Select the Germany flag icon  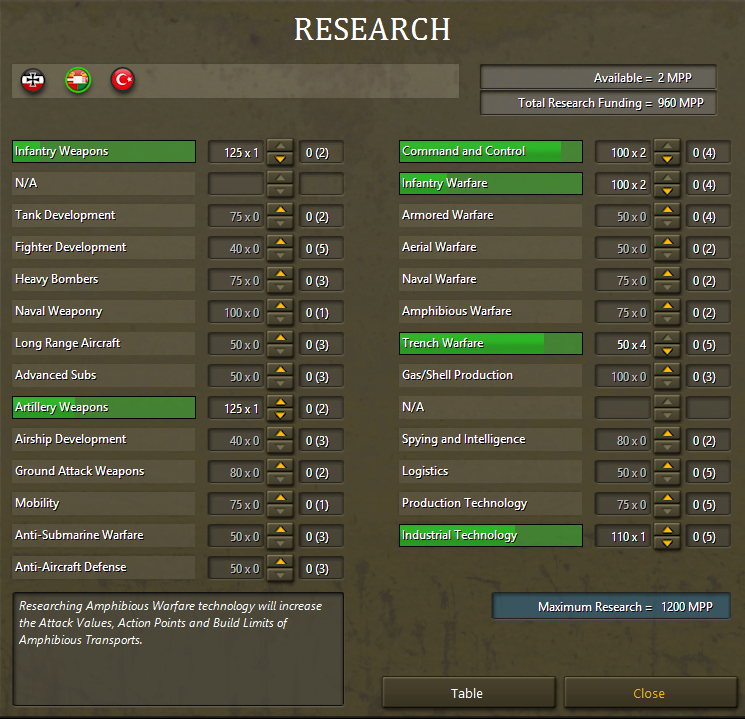click(x=33, y=80)
